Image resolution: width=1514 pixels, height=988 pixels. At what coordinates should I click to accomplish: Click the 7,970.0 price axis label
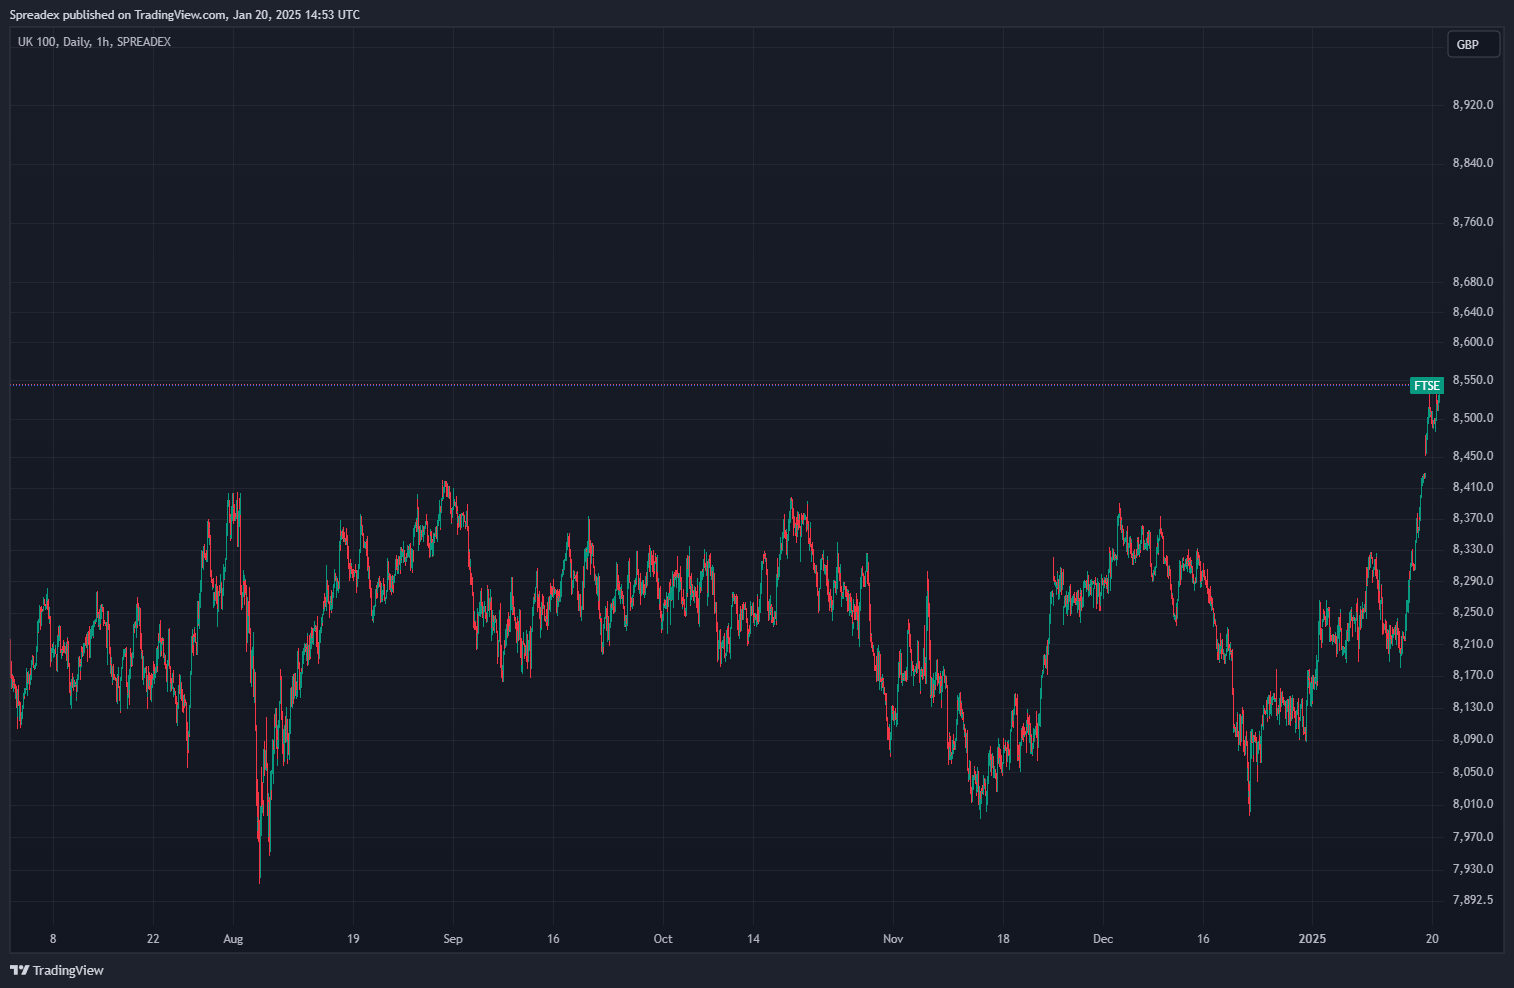(1473, 837)
